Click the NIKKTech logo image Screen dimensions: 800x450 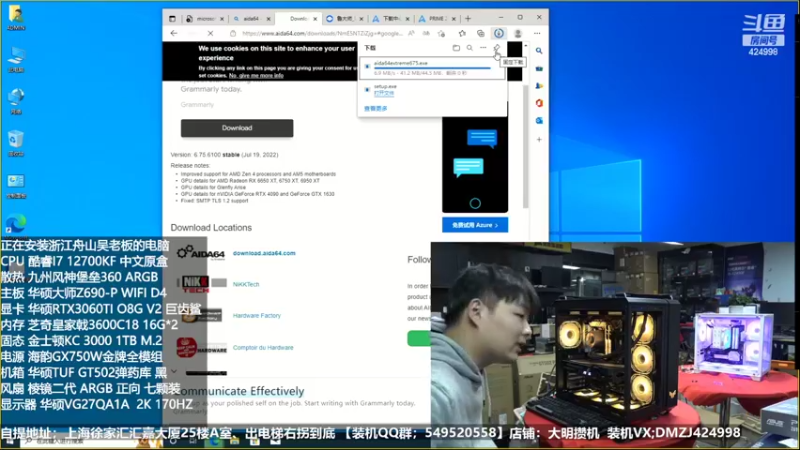coord(195,284)
